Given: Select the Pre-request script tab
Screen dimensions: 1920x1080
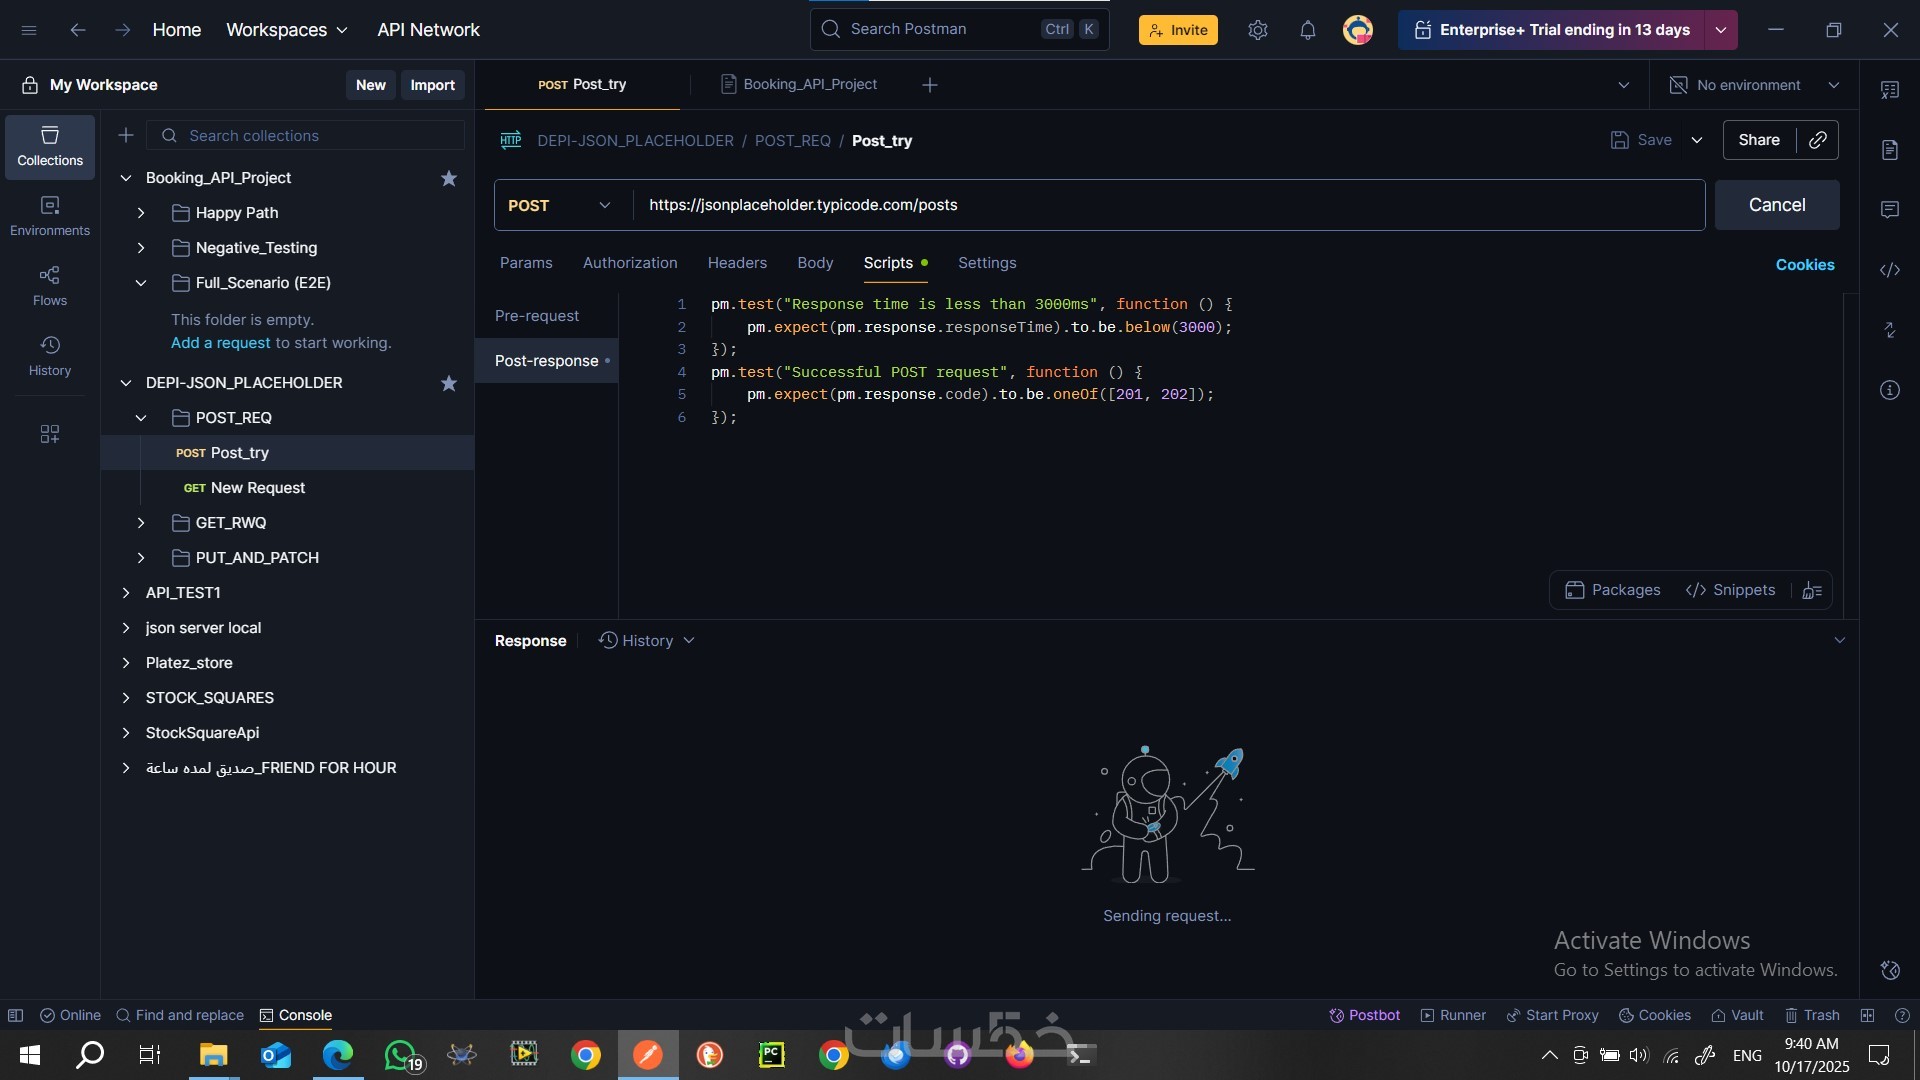Looking at the screenshot, I should click(x=537, y=316).
